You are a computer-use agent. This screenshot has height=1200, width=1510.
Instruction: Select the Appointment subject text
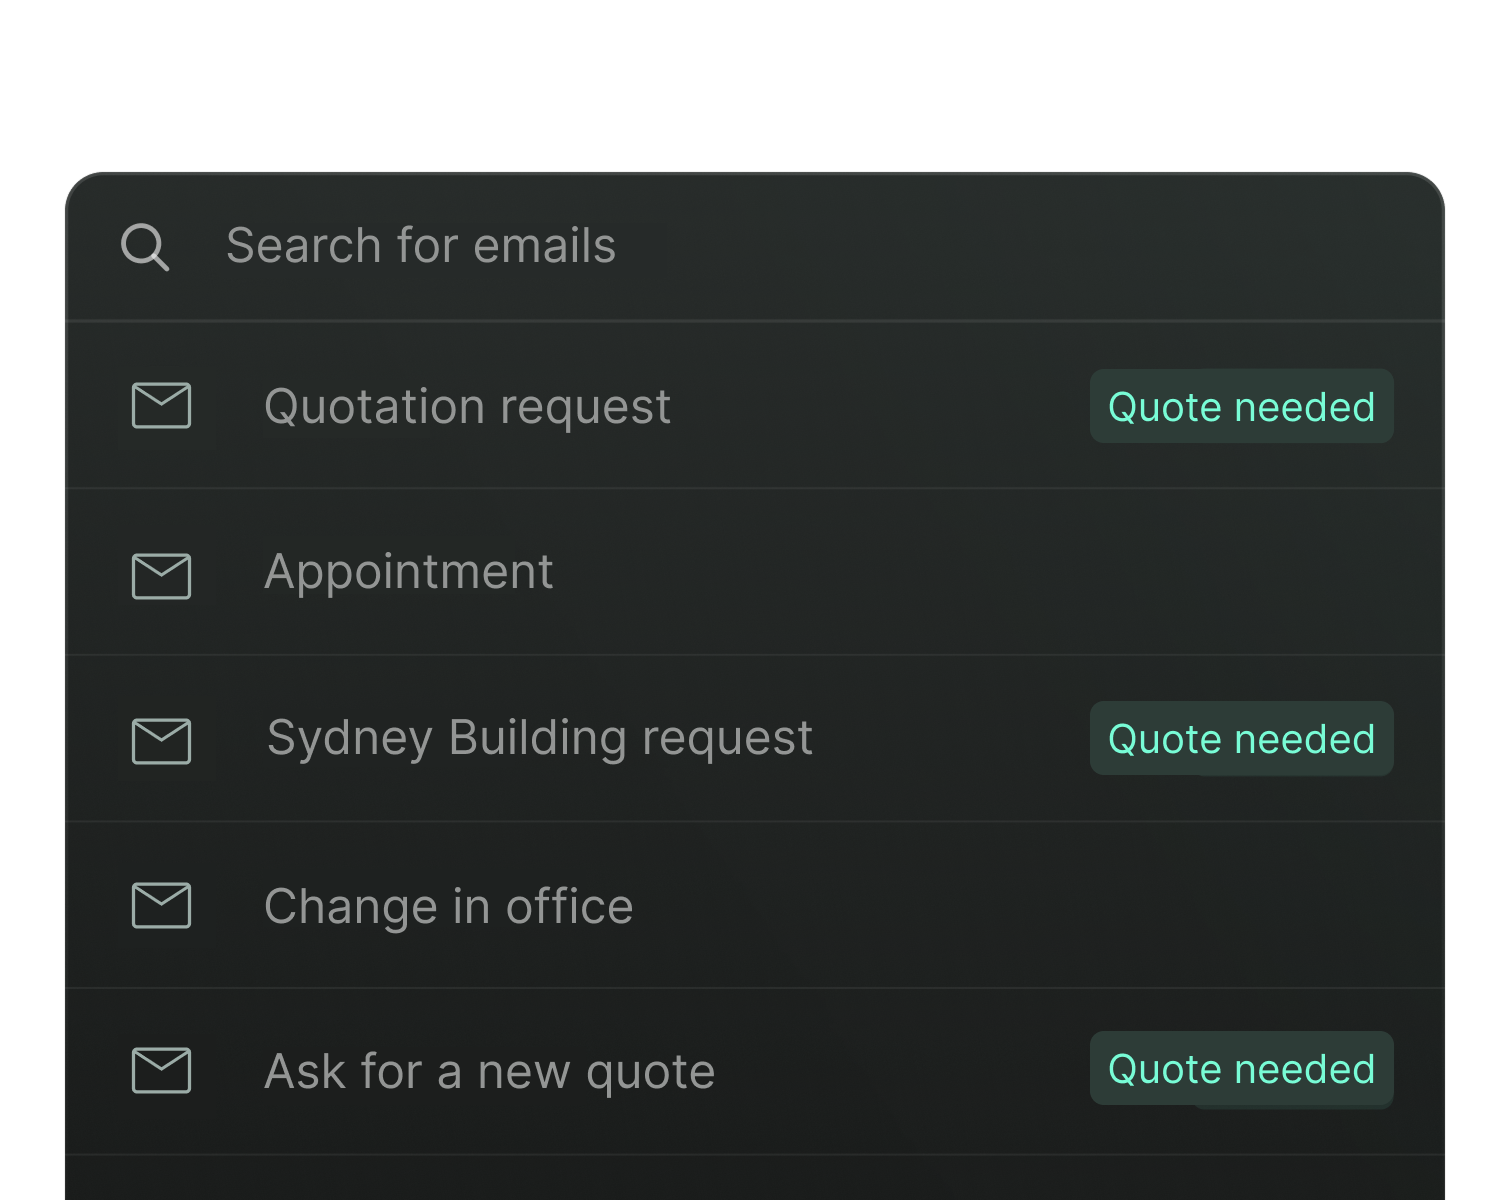[x=409, y=572]
